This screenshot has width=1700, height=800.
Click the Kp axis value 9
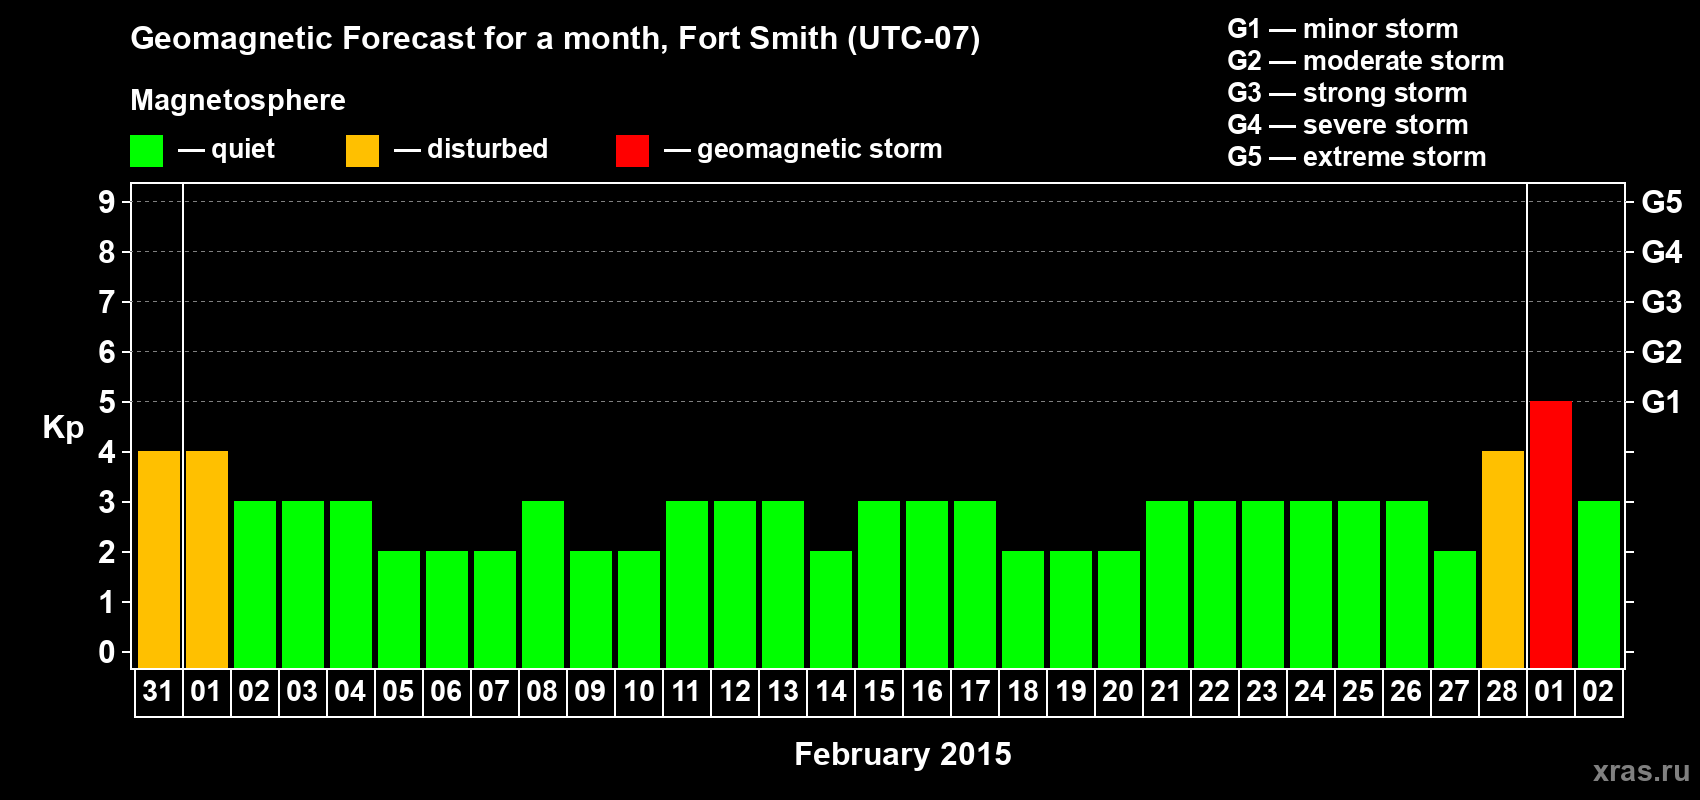click(x=107, y=202)
